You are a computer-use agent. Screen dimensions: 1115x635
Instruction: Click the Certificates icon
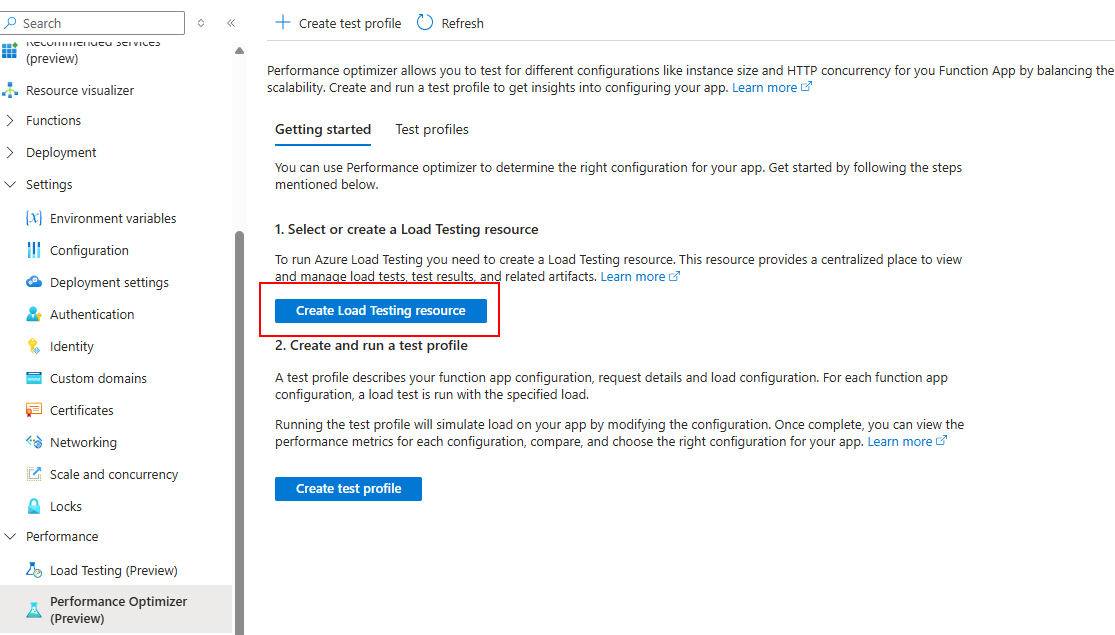pos(33,410)
